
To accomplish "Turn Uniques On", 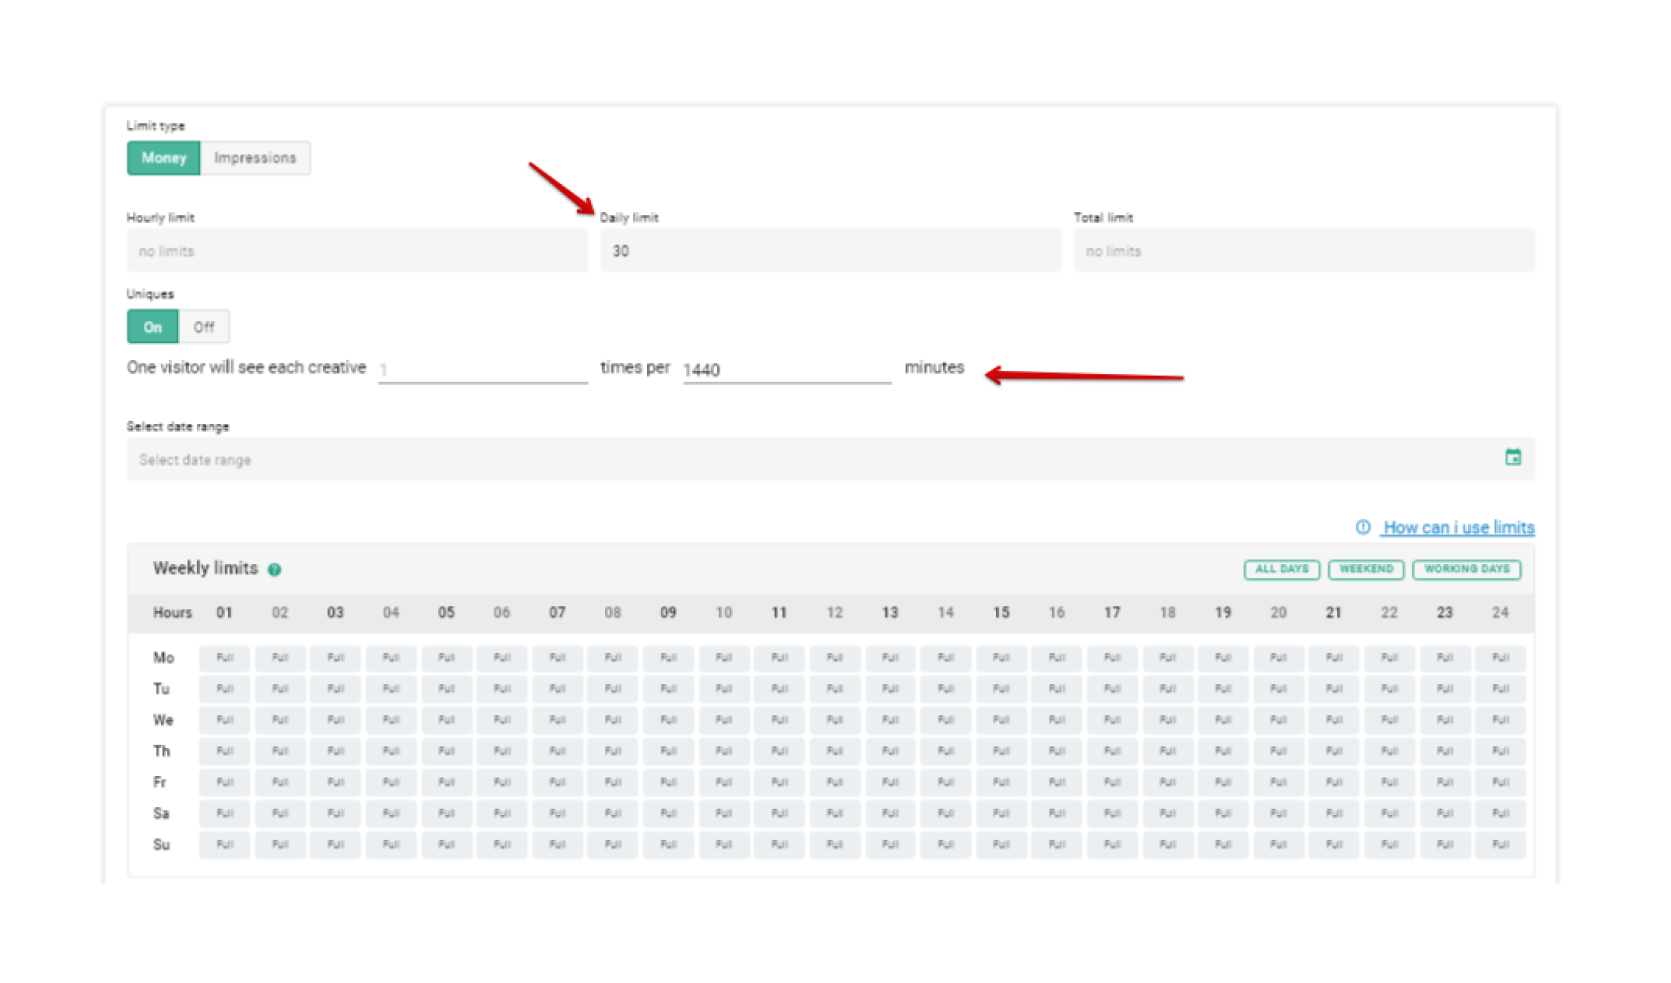I will coord(153,327).
